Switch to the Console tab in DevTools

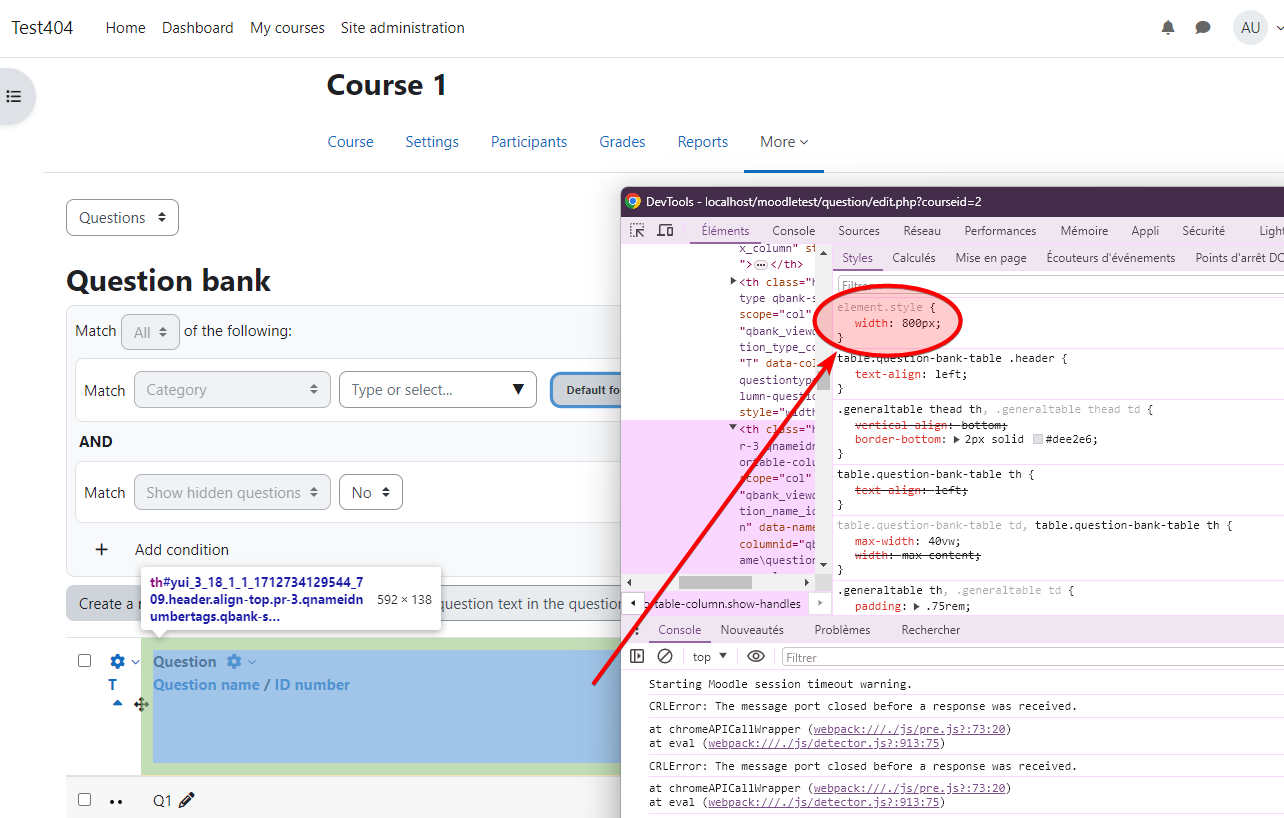coord(793,231)
